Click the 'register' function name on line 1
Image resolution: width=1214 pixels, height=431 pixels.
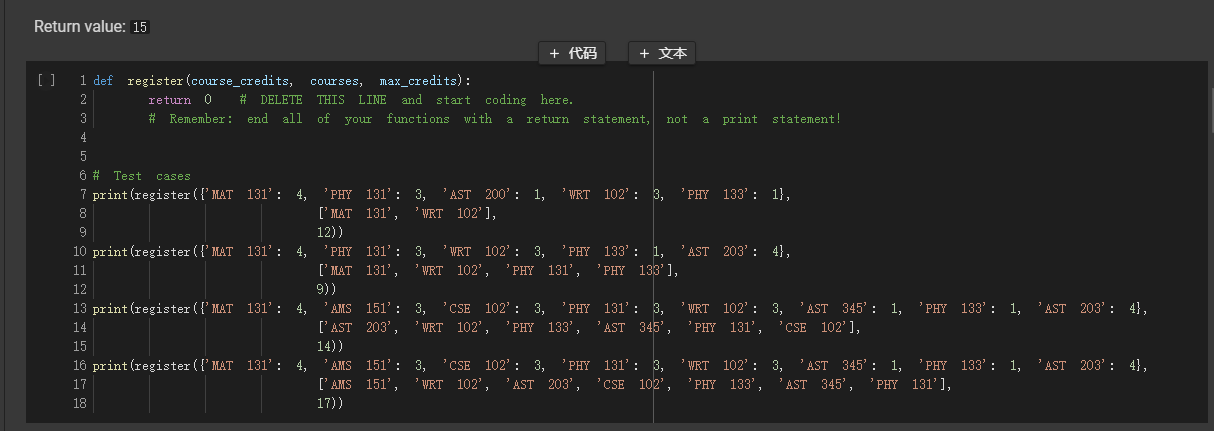155,80
